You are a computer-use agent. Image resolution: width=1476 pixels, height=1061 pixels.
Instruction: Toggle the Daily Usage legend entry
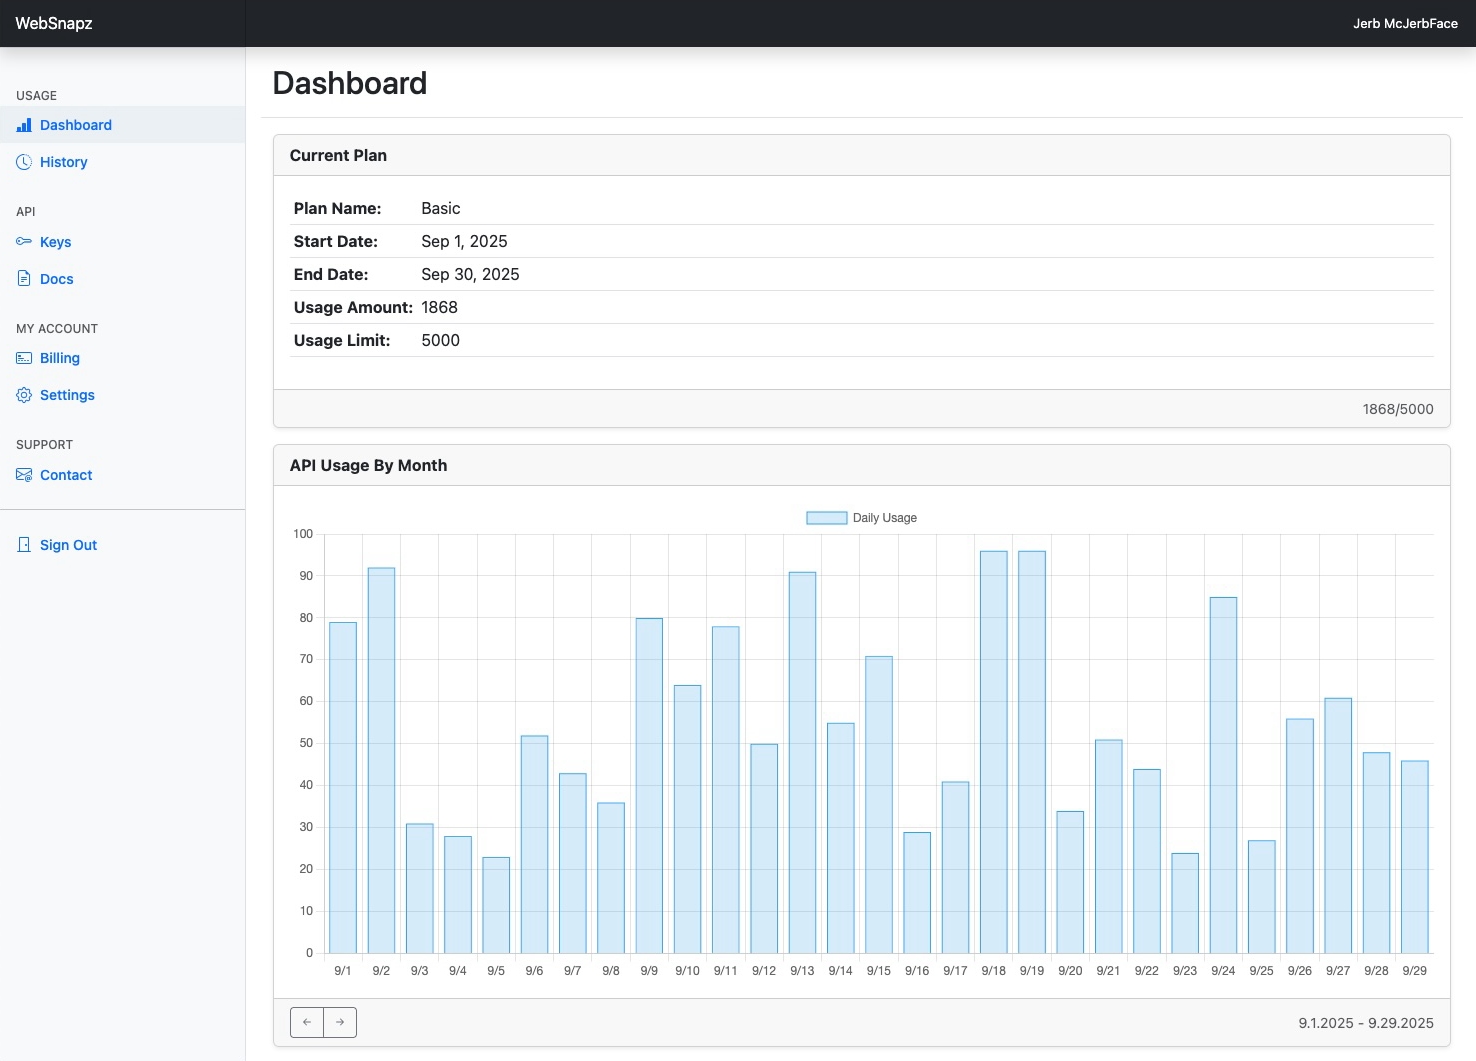pos(861,517)
